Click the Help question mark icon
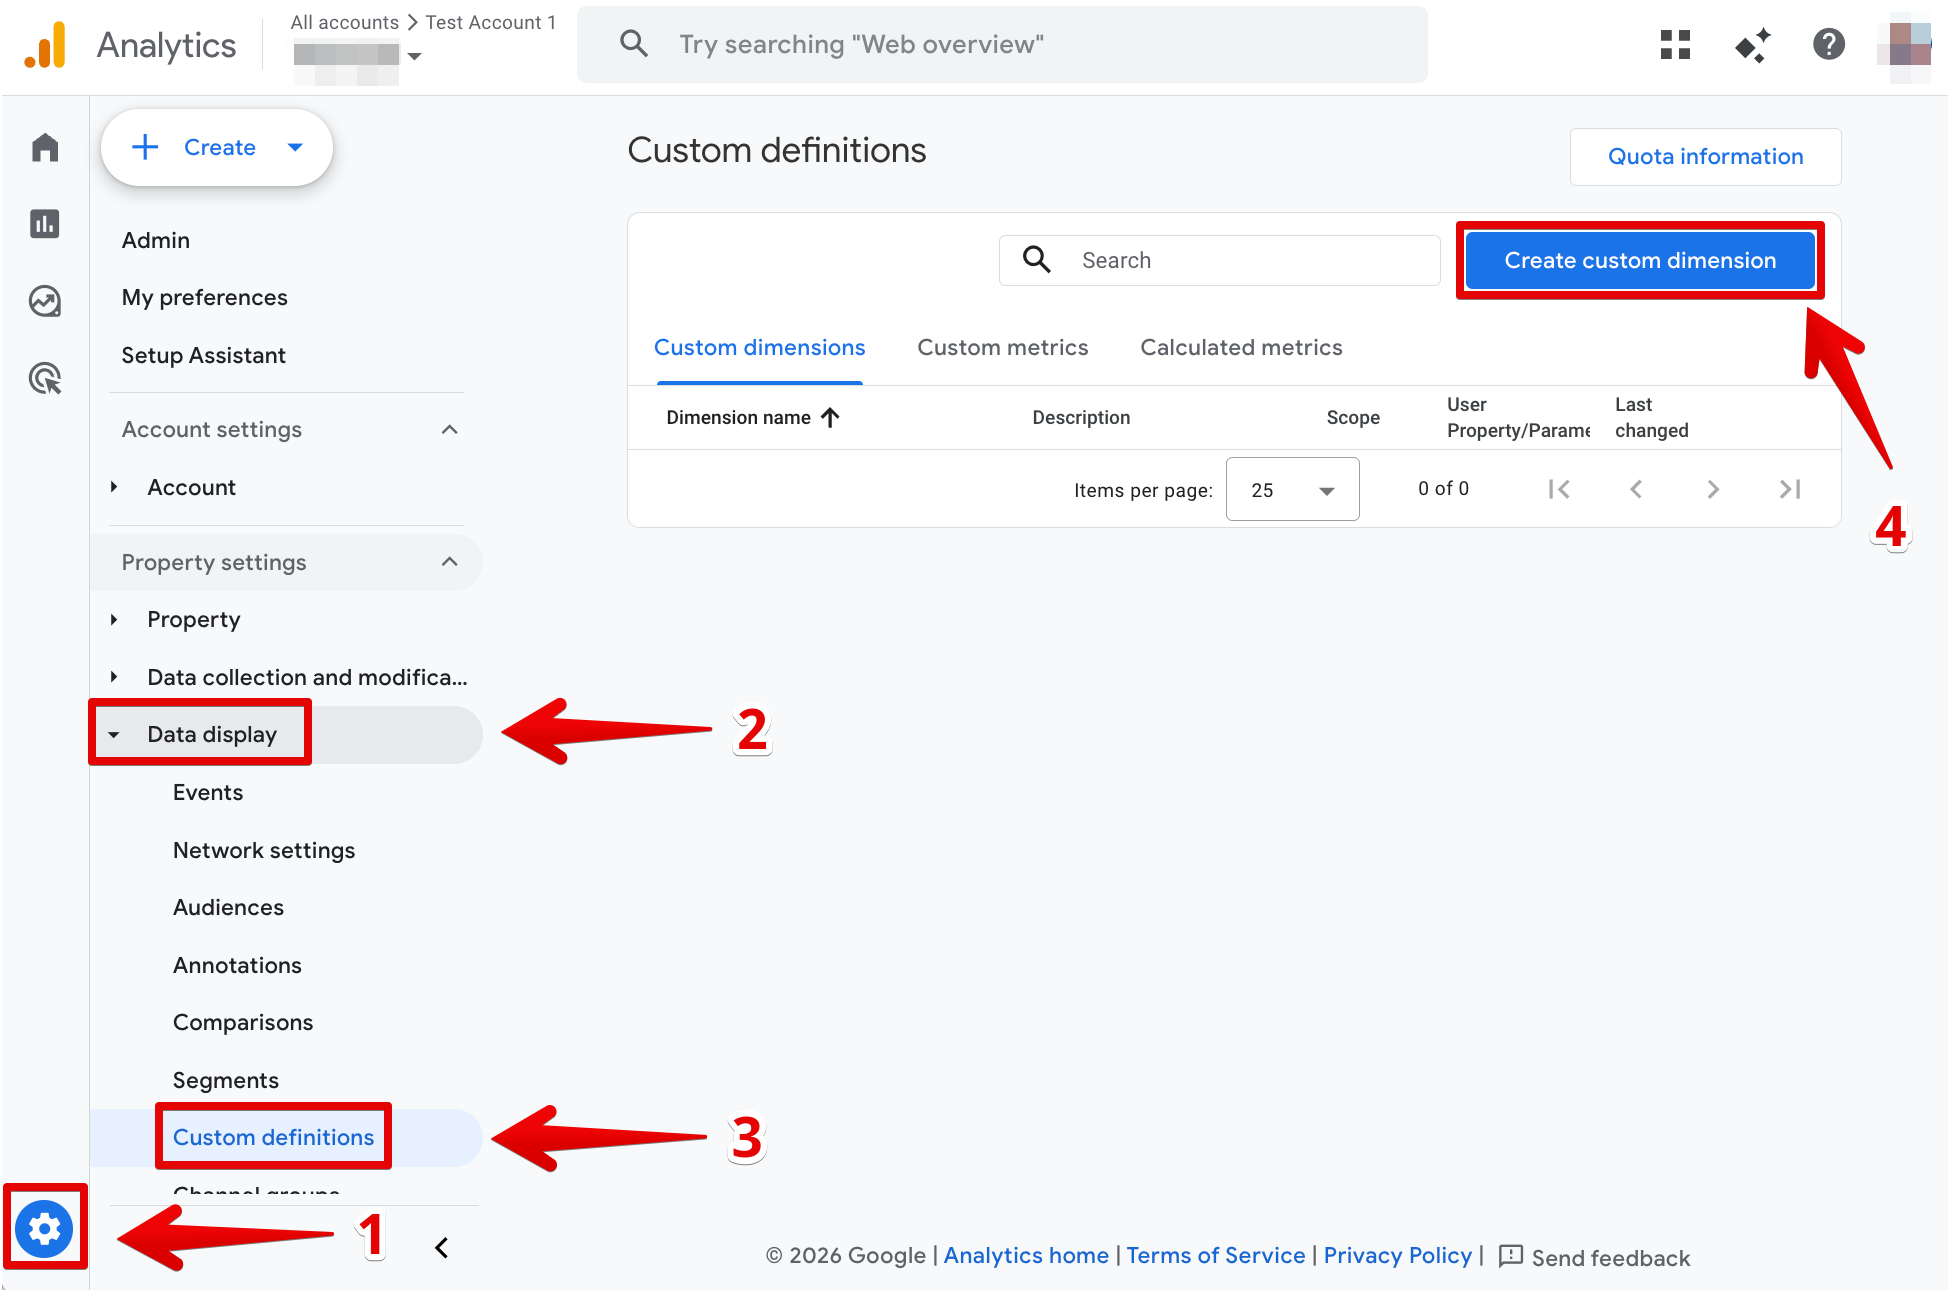1948x1290 pixels. pos(1828,45)
